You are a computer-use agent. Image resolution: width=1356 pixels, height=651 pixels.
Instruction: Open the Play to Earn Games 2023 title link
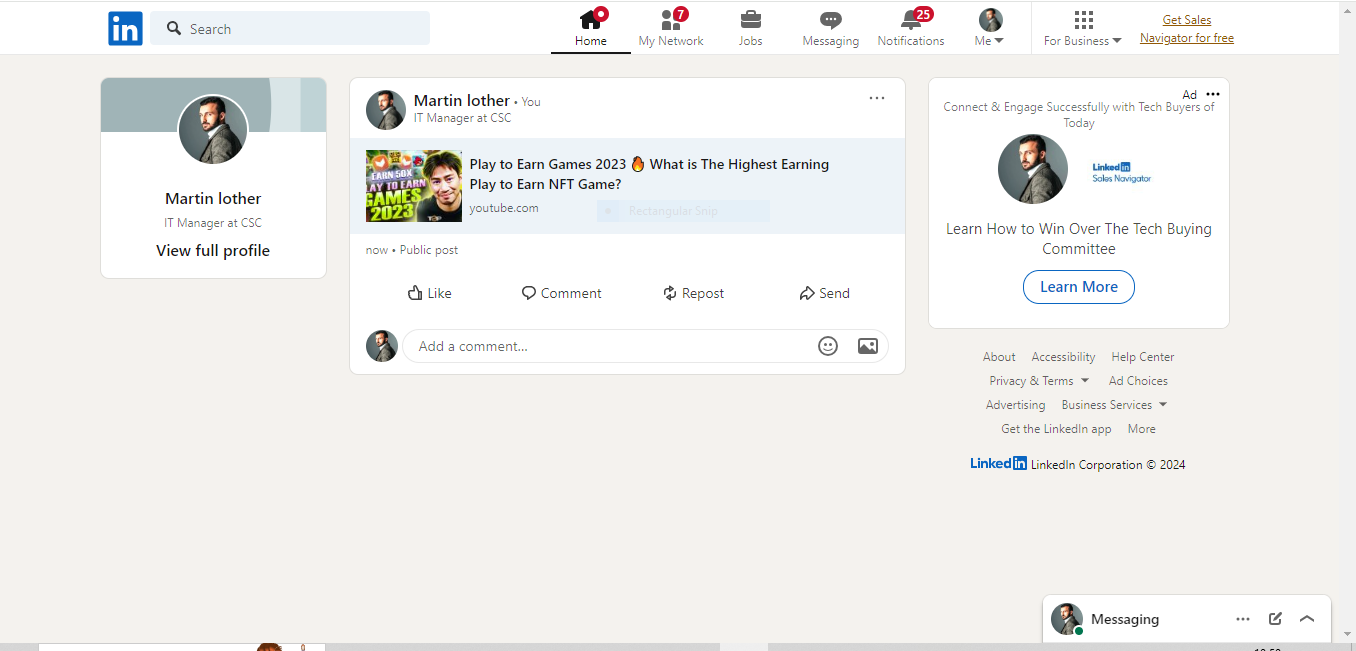(x=649, y=174)
